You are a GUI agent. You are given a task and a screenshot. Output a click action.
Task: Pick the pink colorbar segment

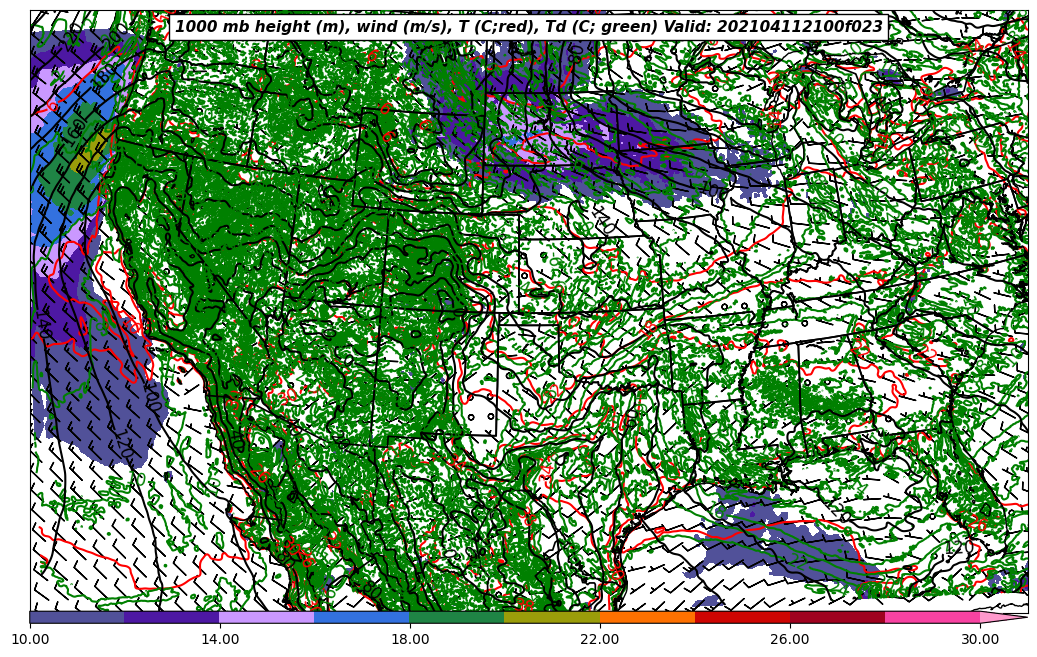coord(932,618)
